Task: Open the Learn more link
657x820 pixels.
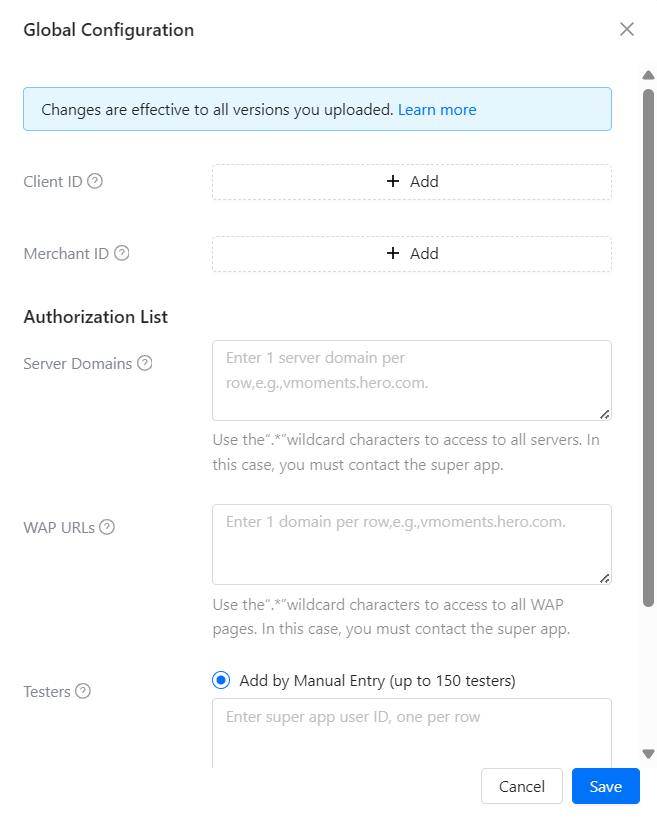Action: (x=437, y=110)
